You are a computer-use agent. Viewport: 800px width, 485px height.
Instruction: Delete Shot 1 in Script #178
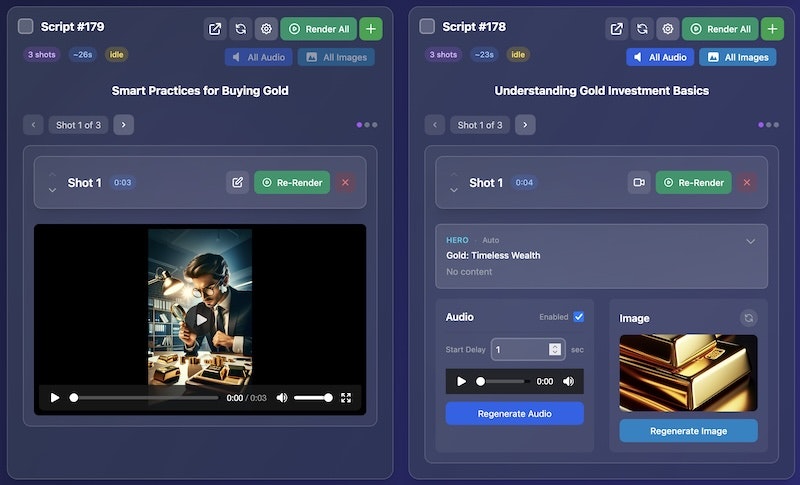[x=747, y=183]
